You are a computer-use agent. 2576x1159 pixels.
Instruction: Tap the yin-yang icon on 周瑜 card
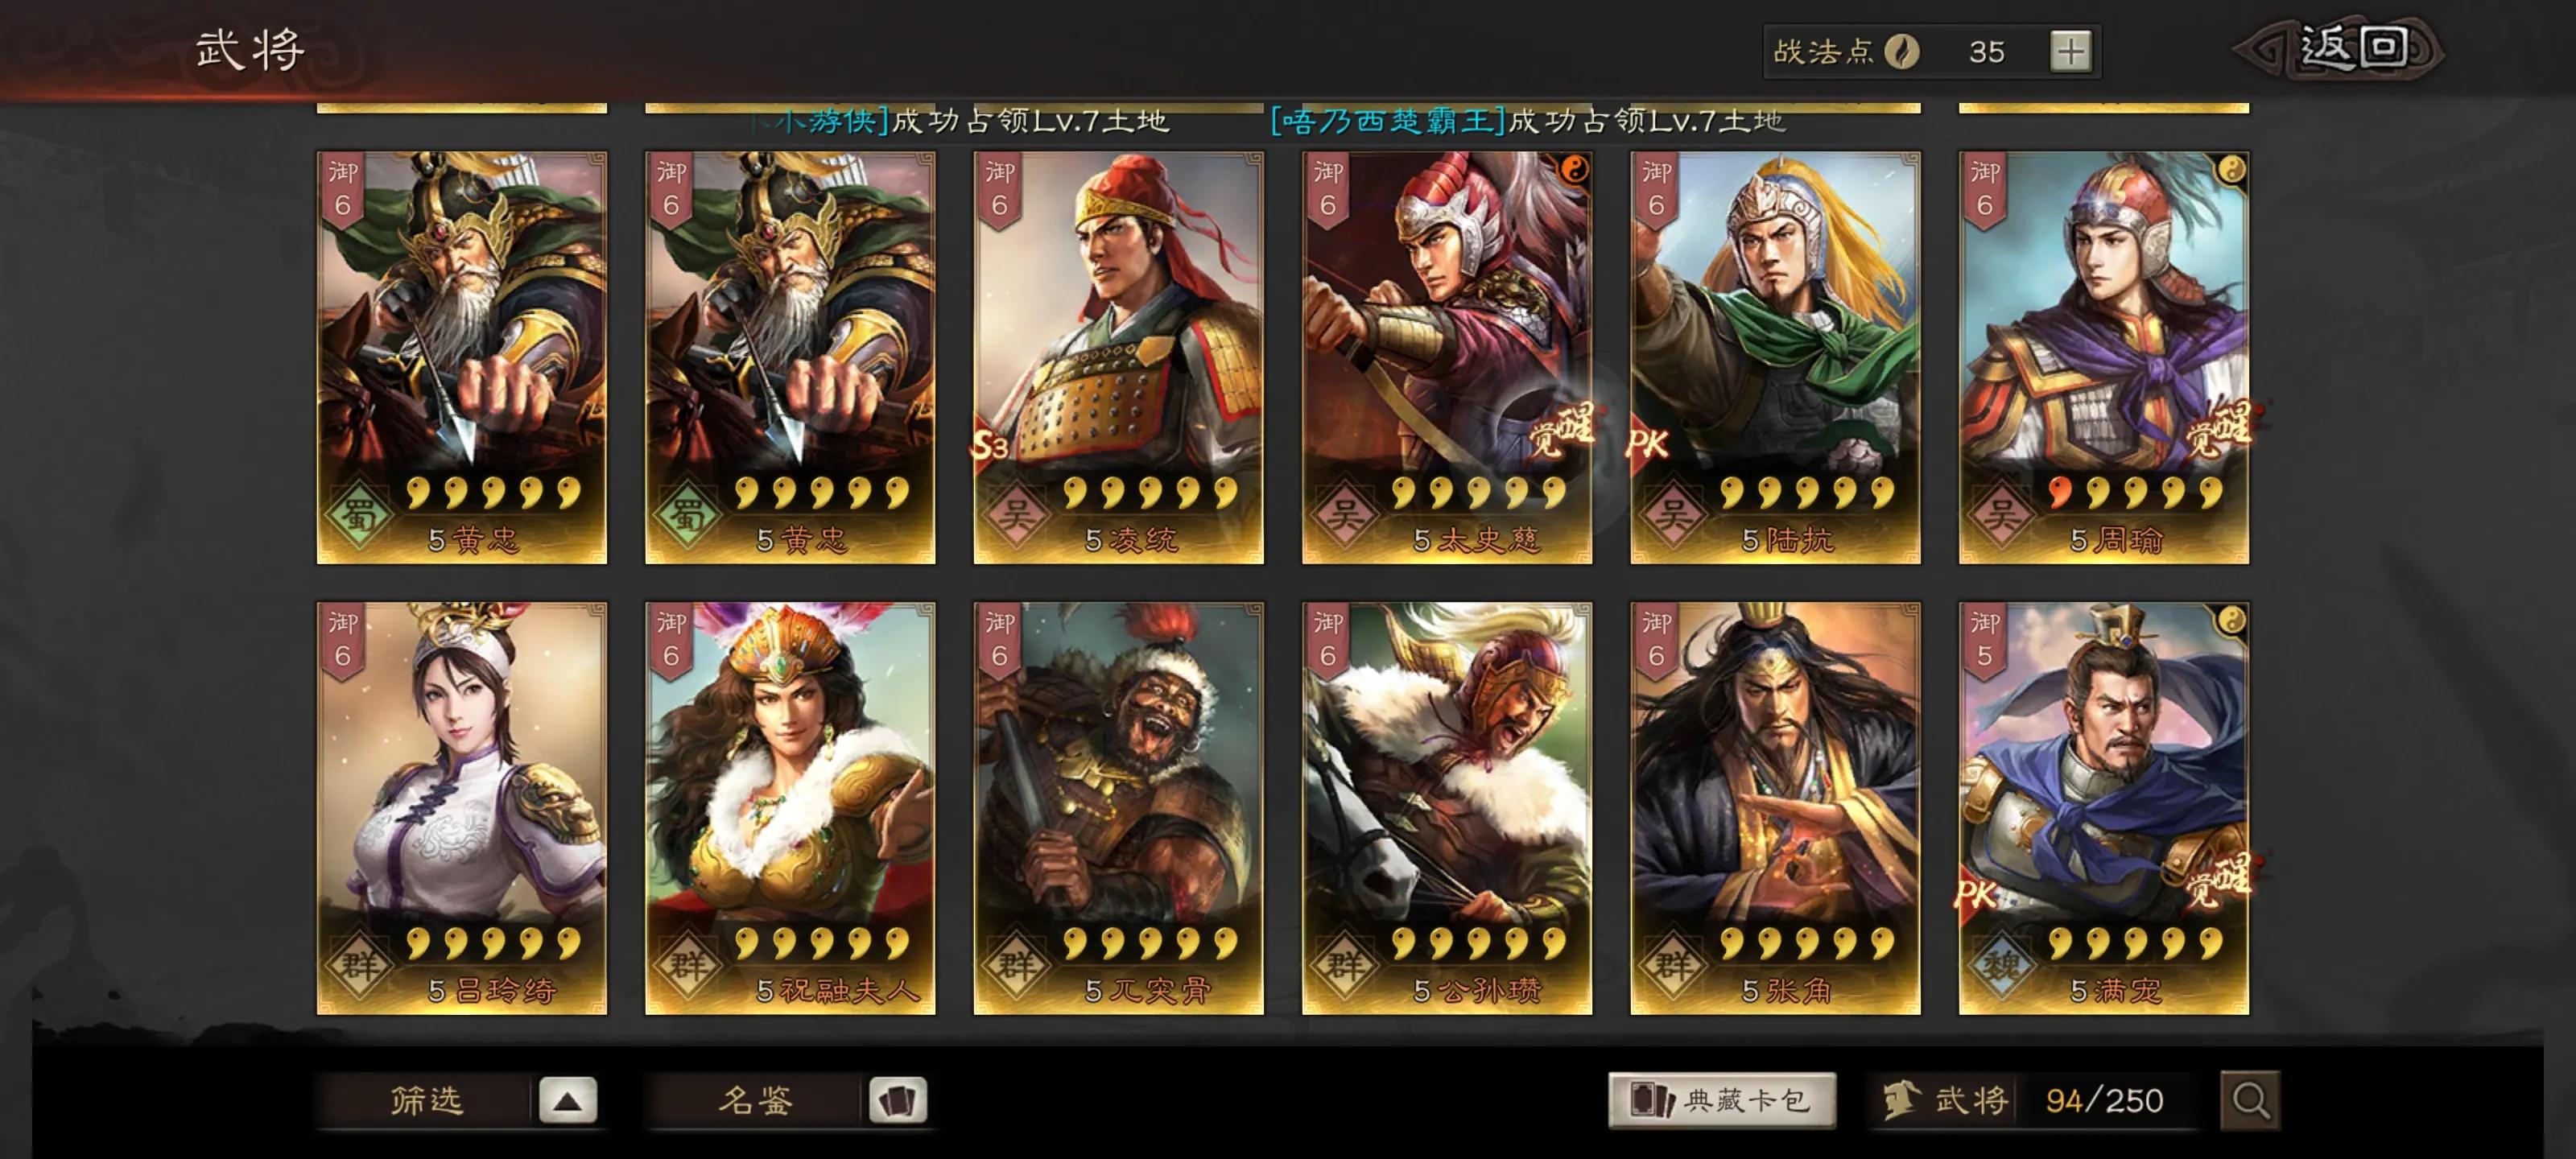[x=2231, y=170]
